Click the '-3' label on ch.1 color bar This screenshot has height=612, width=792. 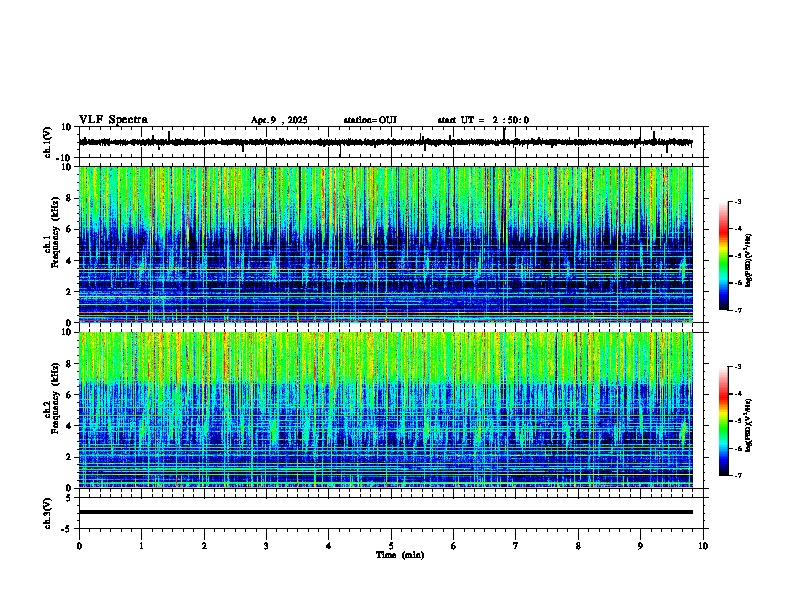tap(737, 201)
